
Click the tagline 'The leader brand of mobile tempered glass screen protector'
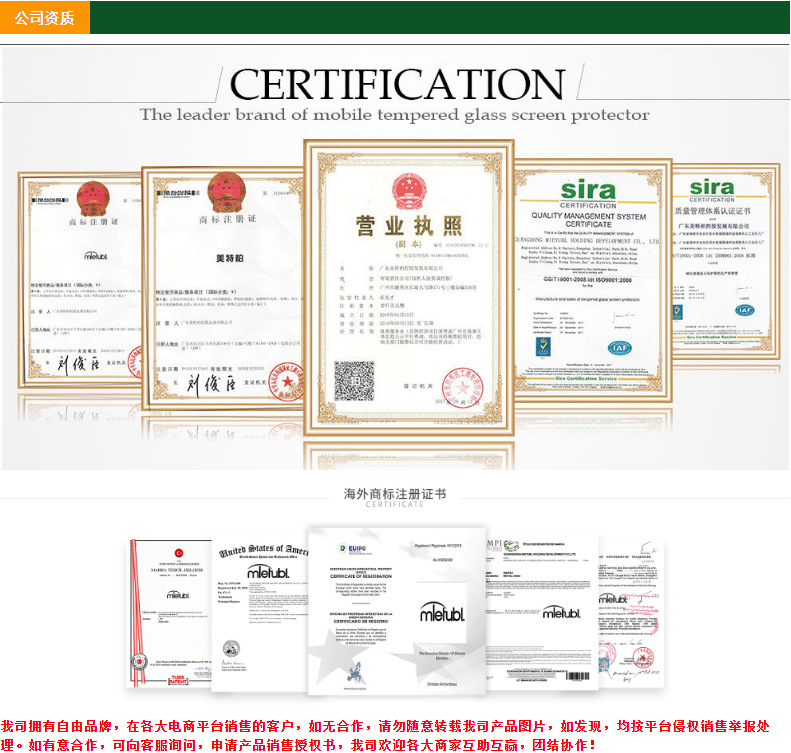pos(394,114)
